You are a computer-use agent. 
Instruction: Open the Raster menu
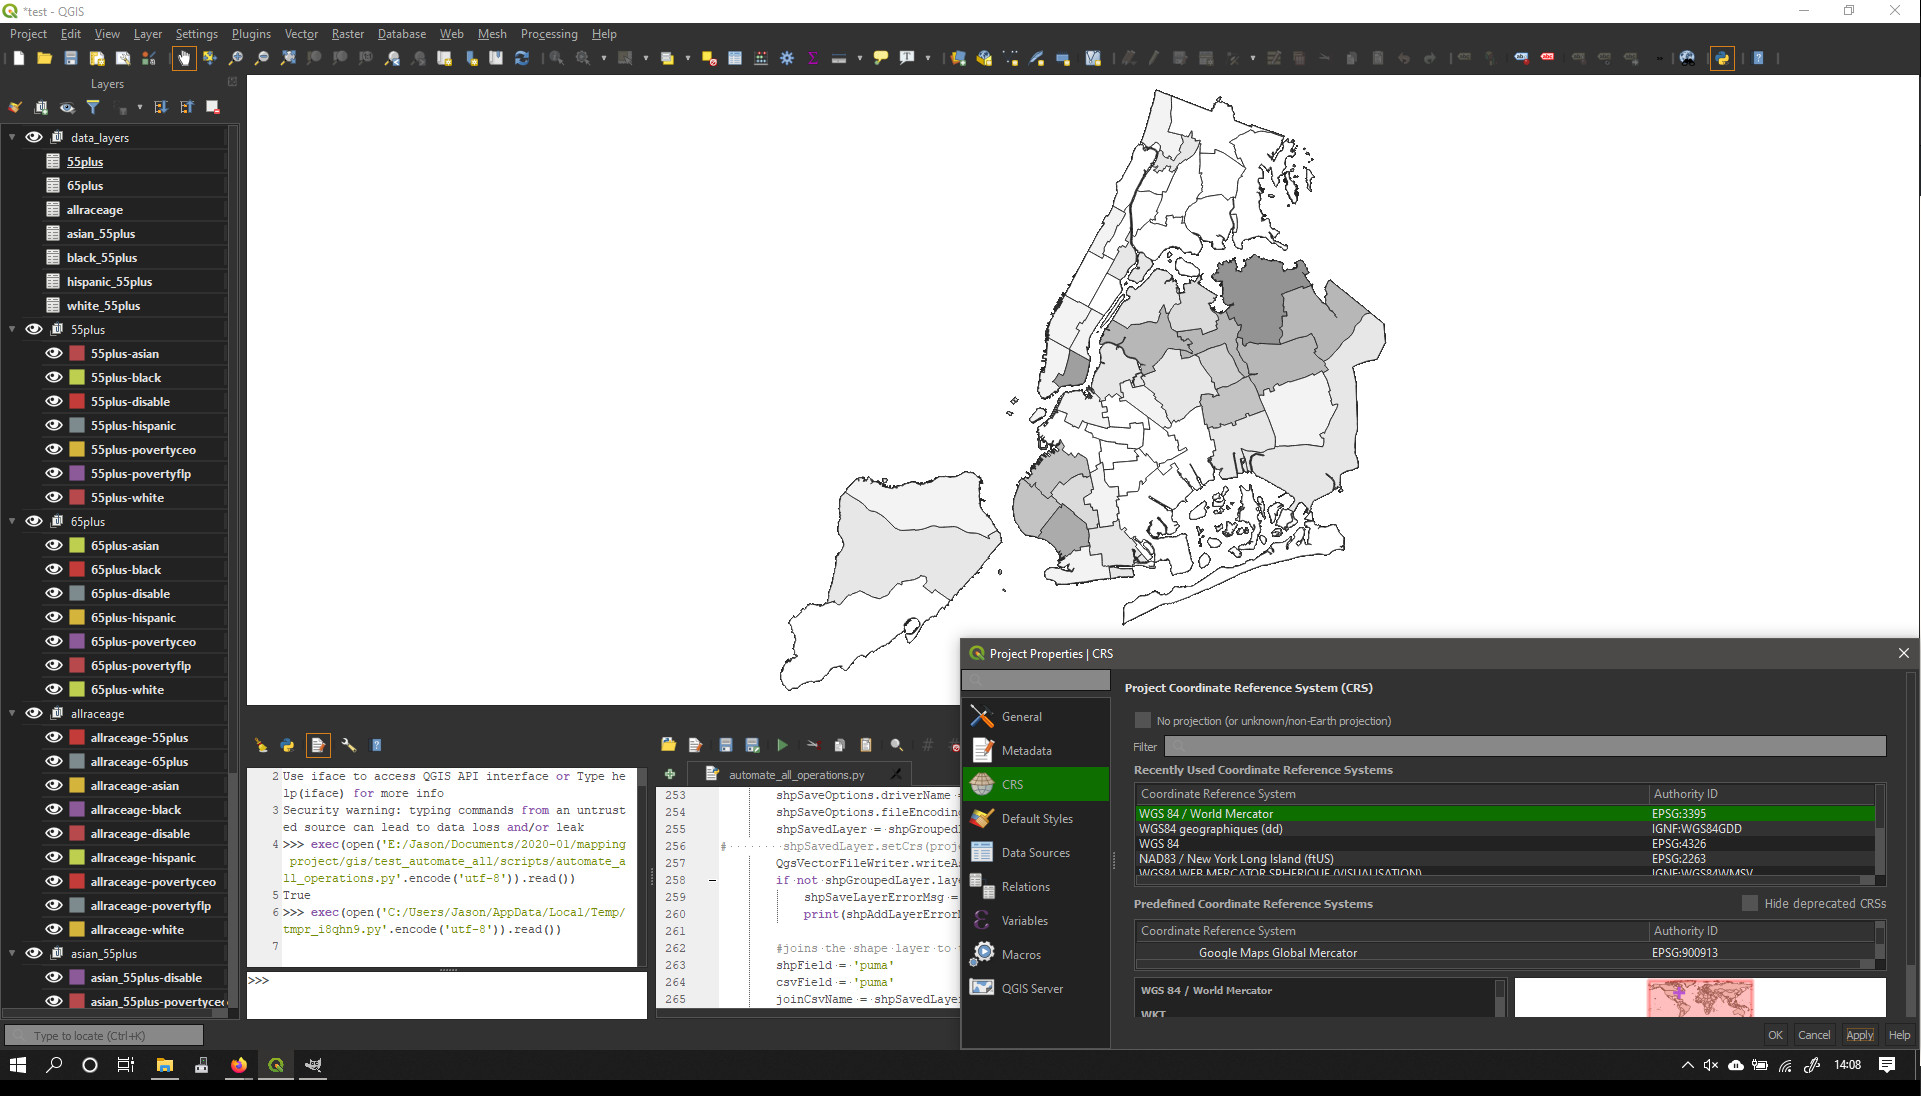click(348, 34)
